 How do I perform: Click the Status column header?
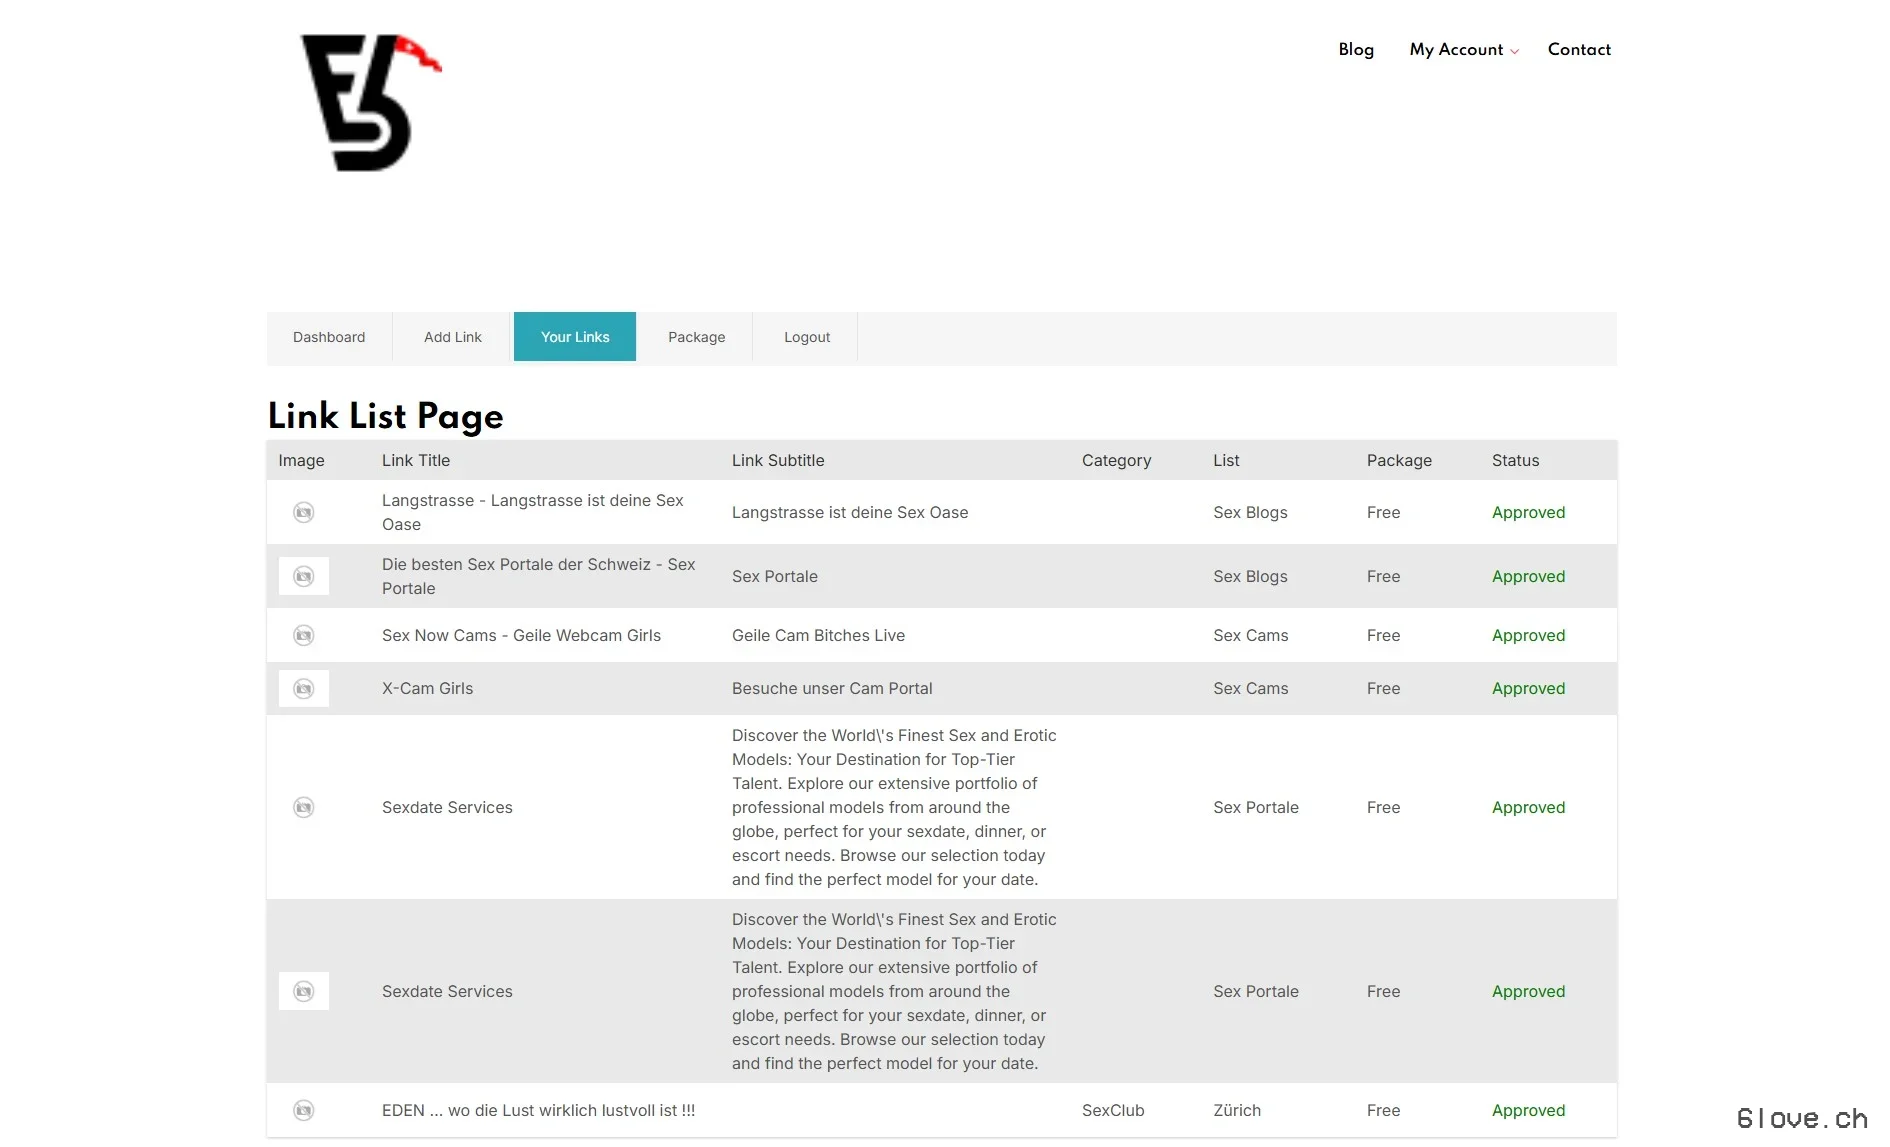pyautogui.click(x=1515, y=460)
